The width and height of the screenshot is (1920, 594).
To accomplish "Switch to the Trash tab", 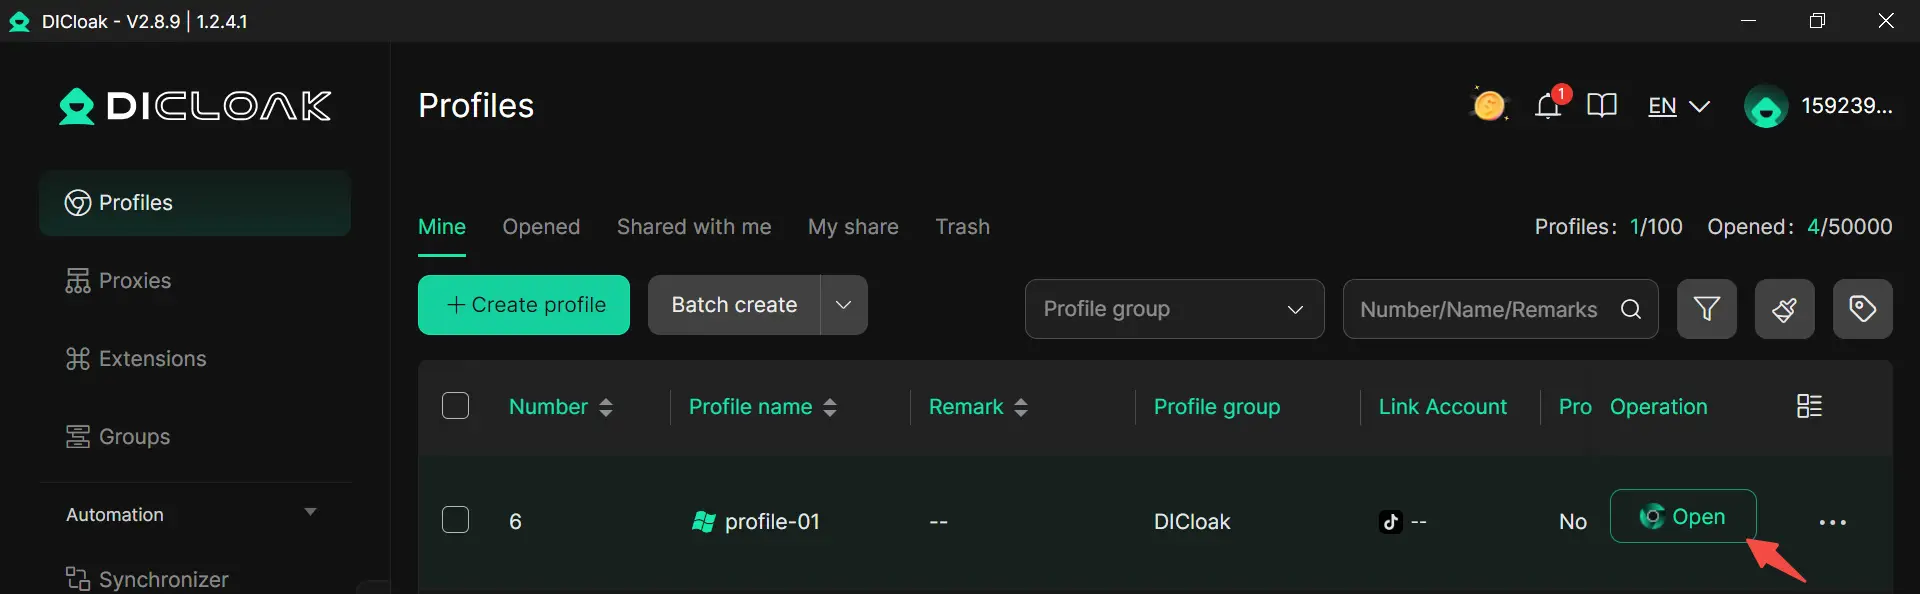I will 962,227.
